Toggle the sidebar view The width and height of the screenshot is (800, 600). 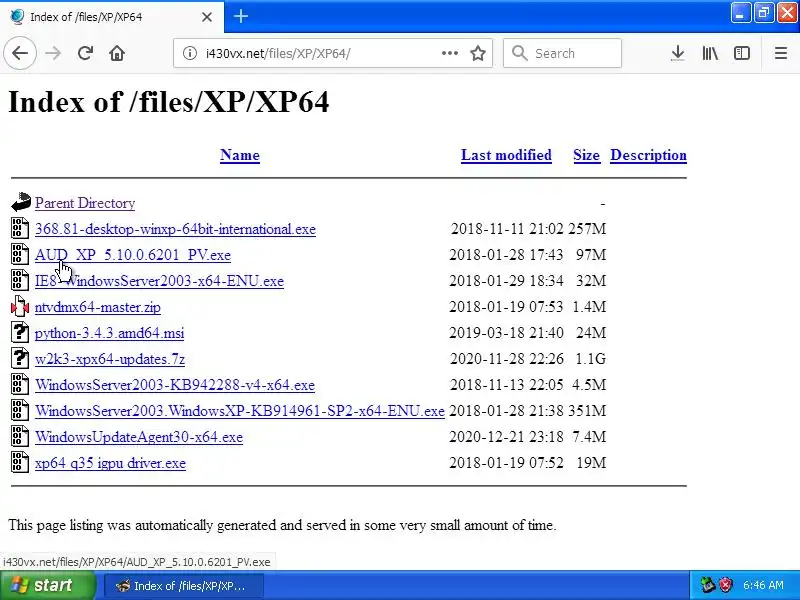[741, 53]
